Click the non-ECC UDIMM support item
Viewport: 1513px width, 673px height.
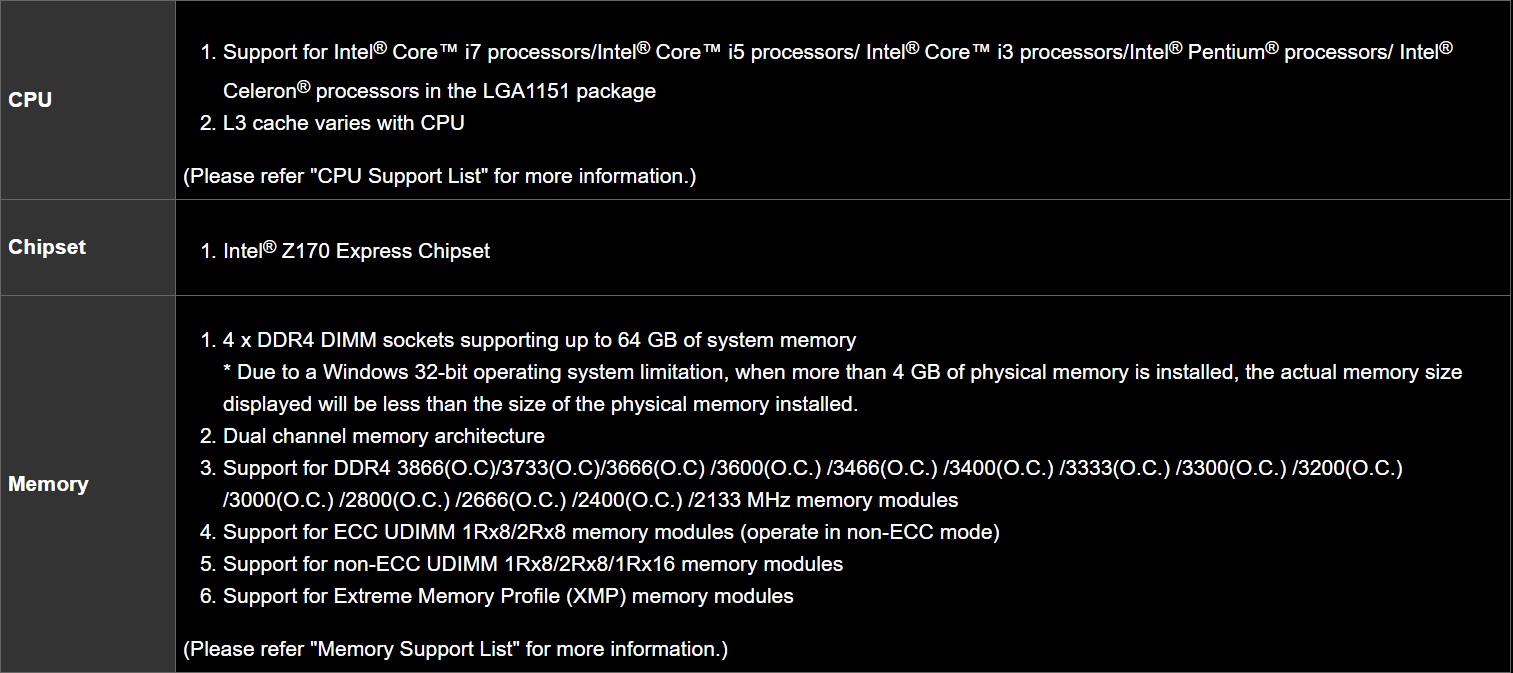(533, 564)
